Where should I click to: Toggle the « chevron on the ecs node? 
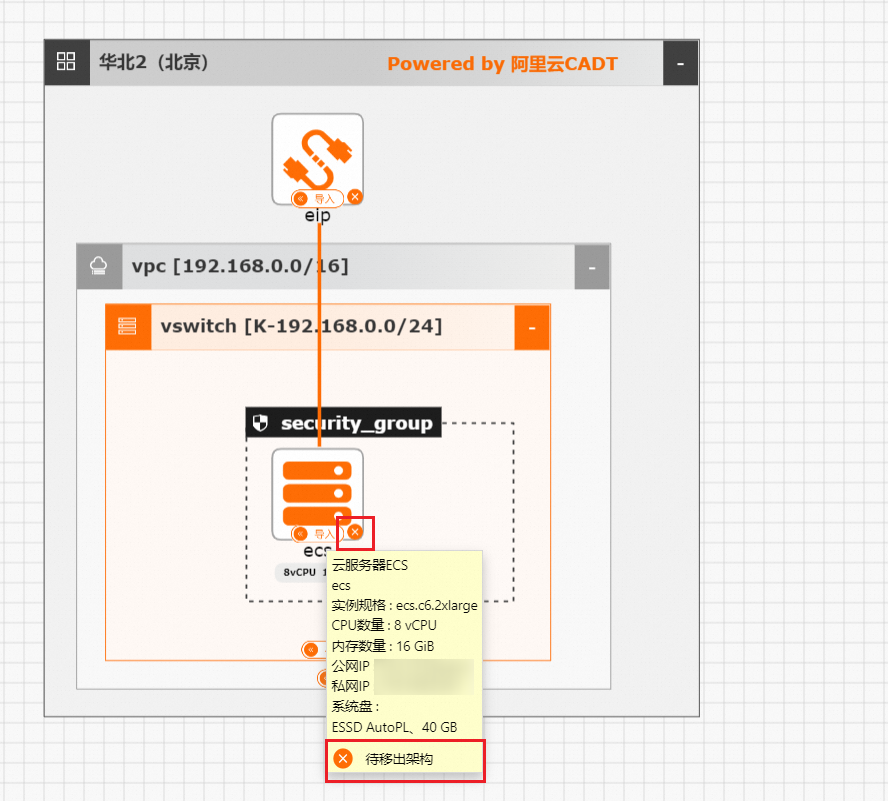tap(299, 533)
